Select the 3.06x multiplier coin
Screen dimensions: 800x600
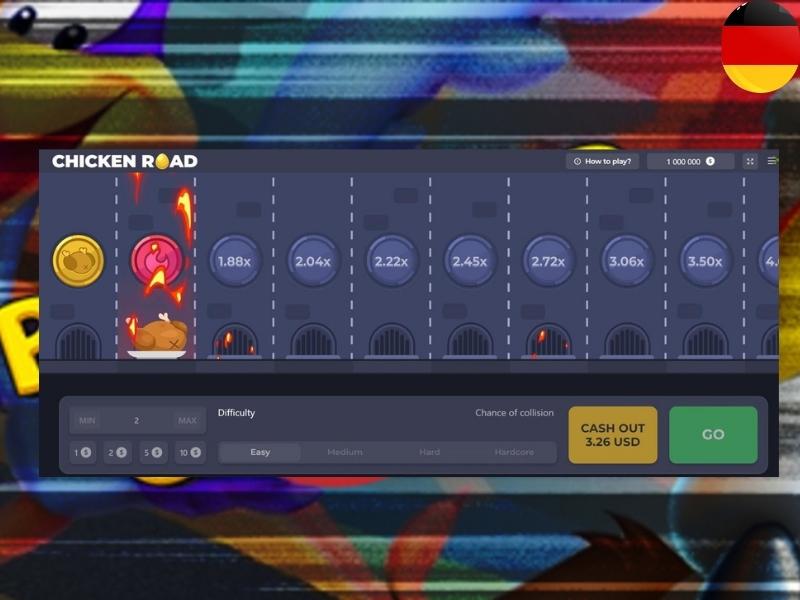click(x=627, y=261)
